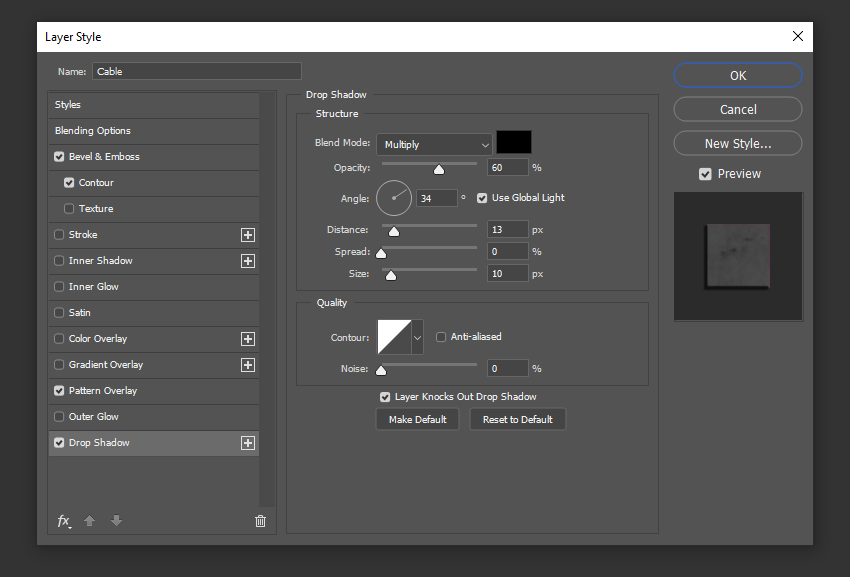Screen dimensions: 850x577
Task: Click the style preview thumbnail
Action: [738, 256]
